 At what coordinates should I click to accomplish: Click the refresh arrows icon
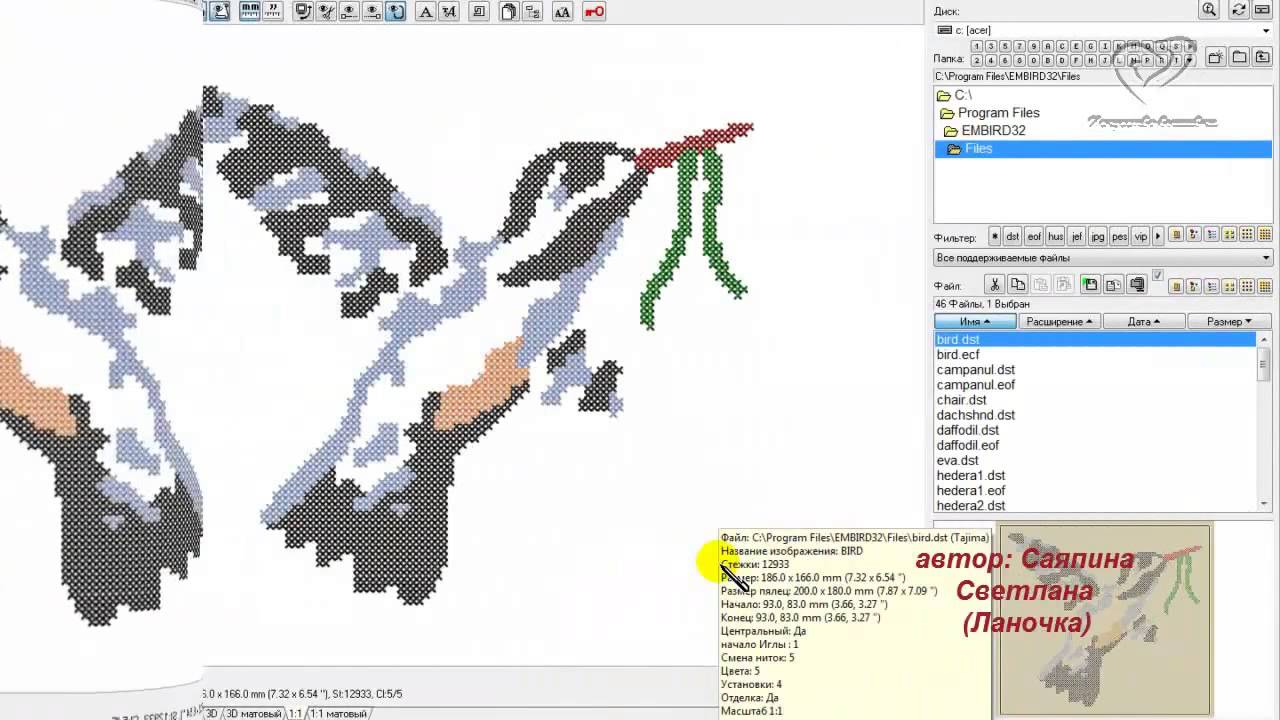[x=1239, y=10]
